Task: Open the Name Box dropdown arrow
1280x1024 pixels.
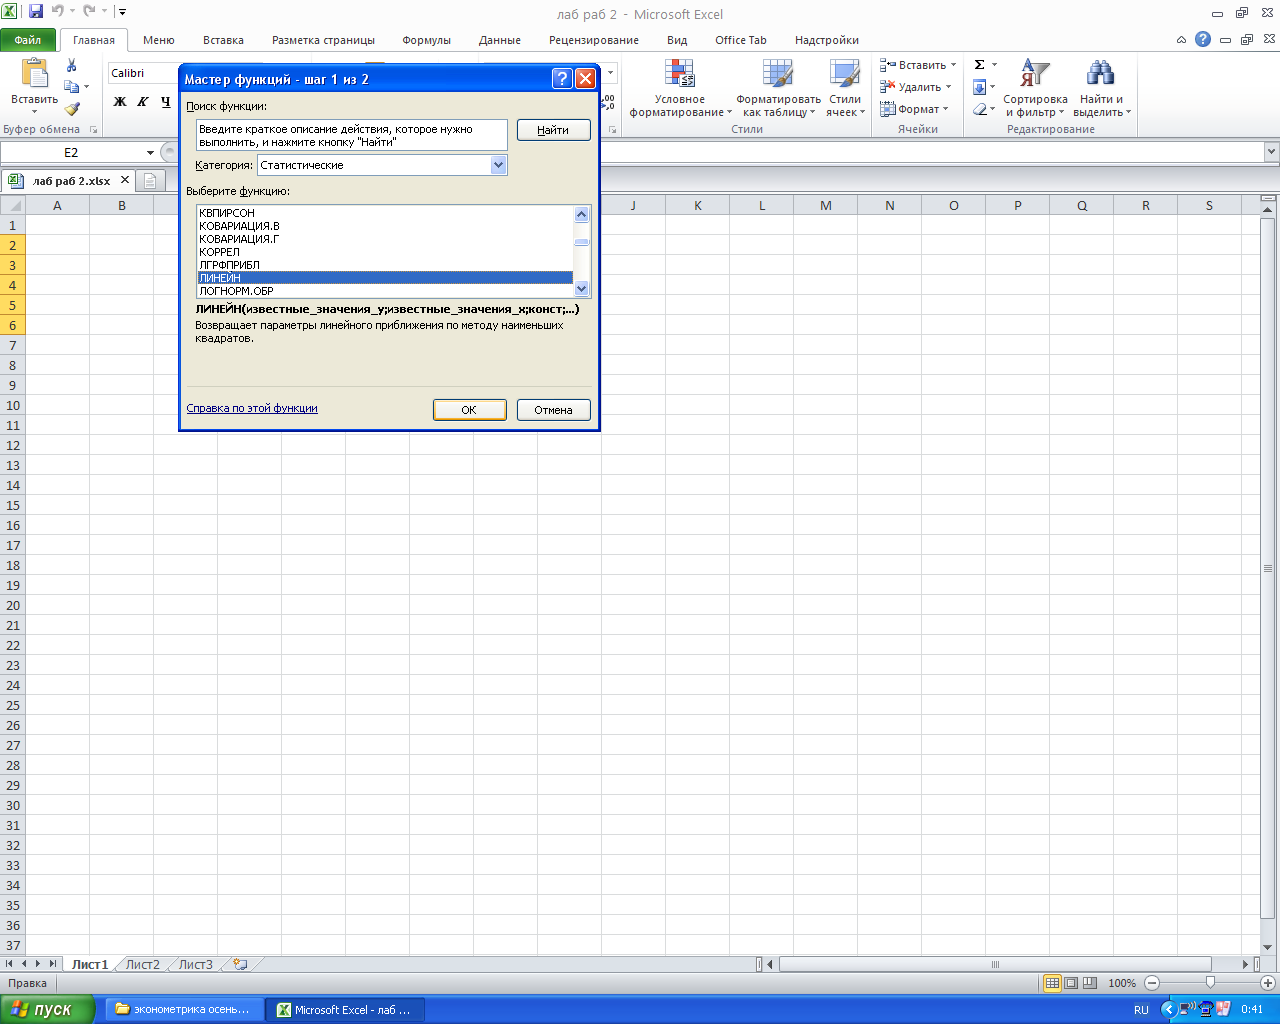Action: [150, 153]
